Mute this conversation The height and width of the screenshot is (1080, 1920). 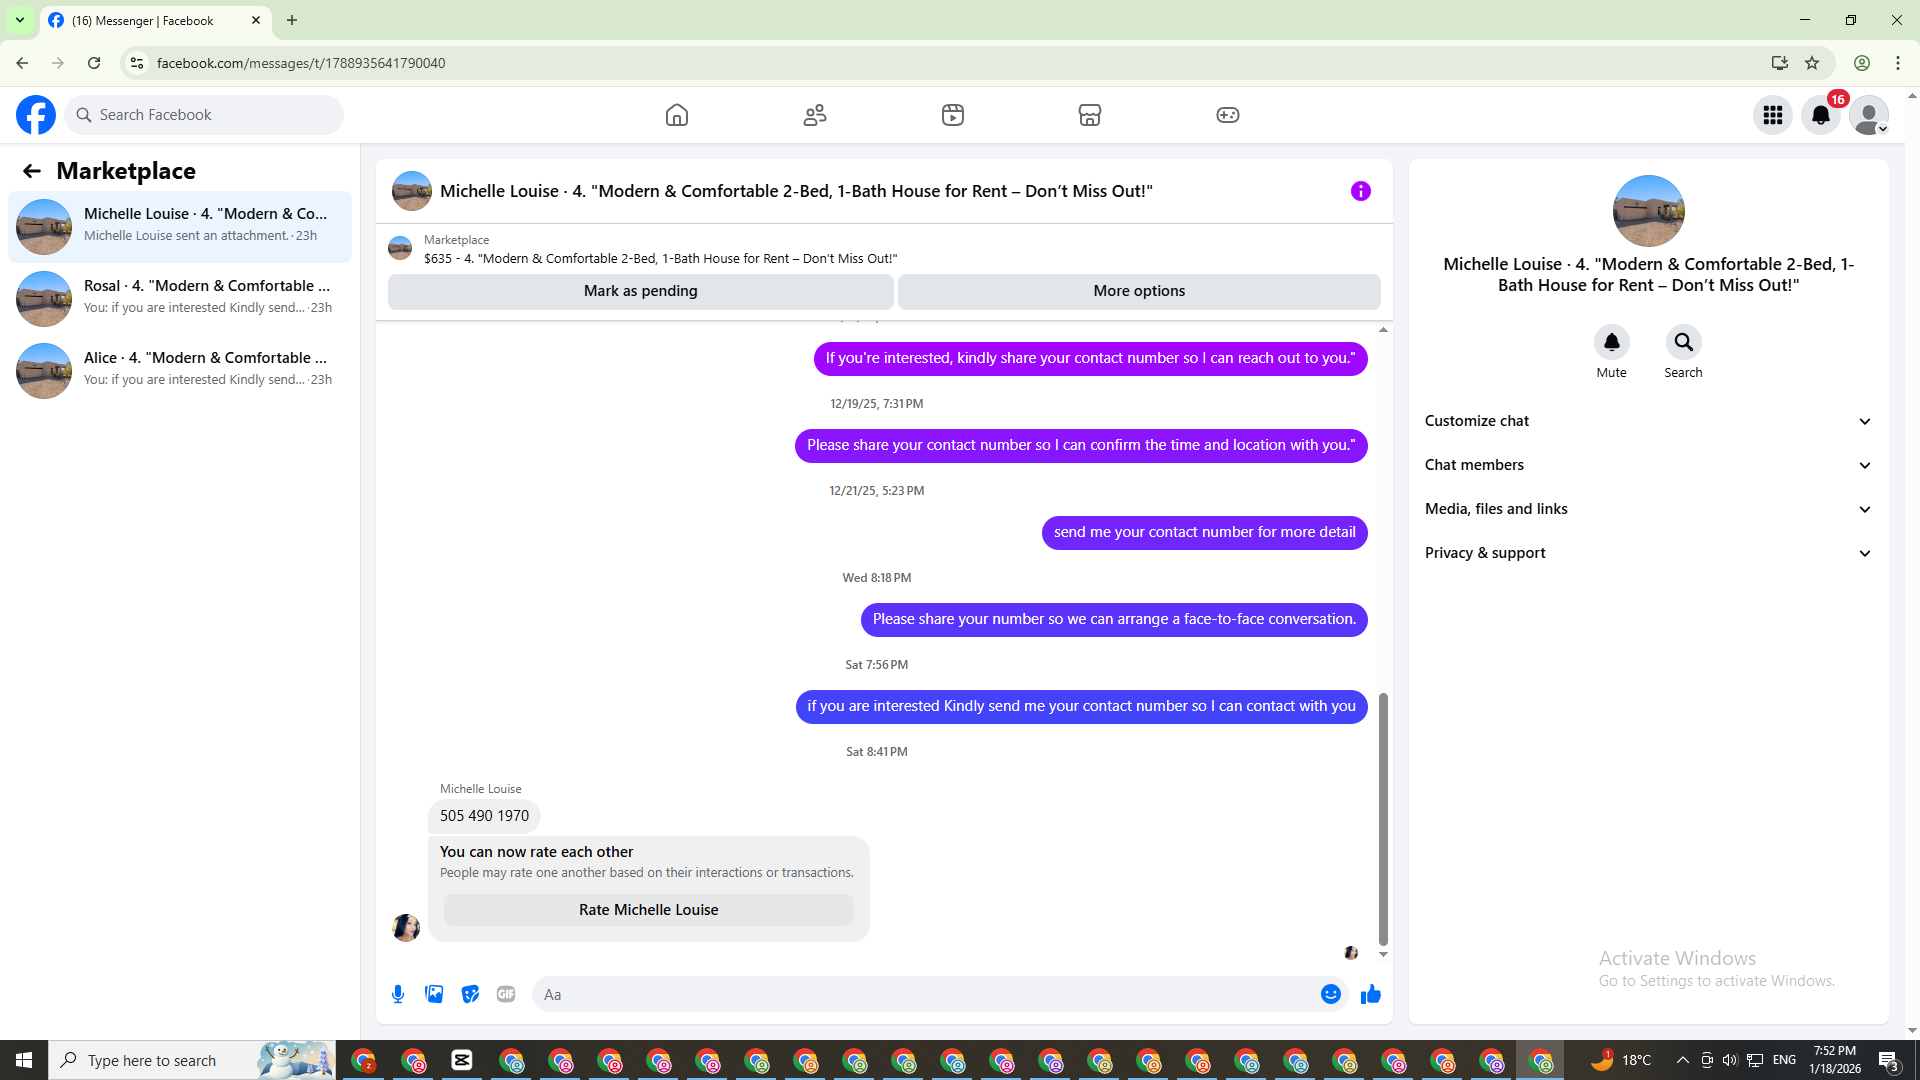click(1611, 343)
